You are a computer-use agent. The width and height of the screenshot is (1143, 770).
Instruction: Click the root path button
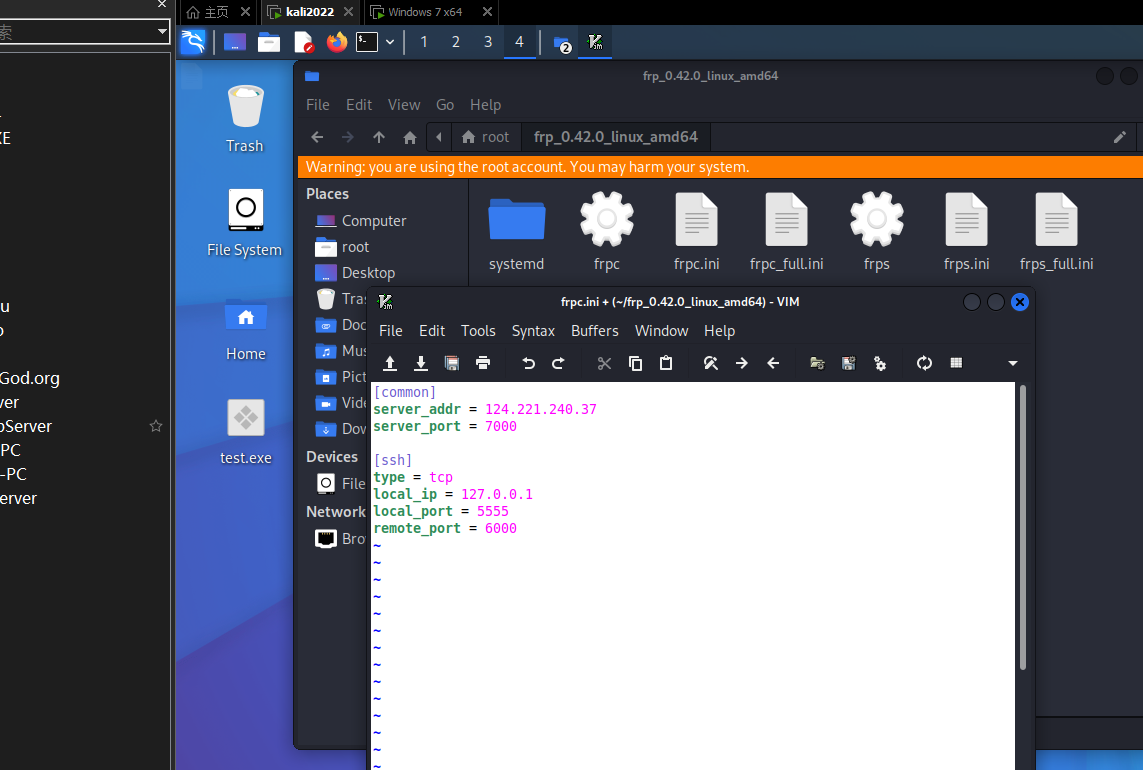[x=485, y=137]
